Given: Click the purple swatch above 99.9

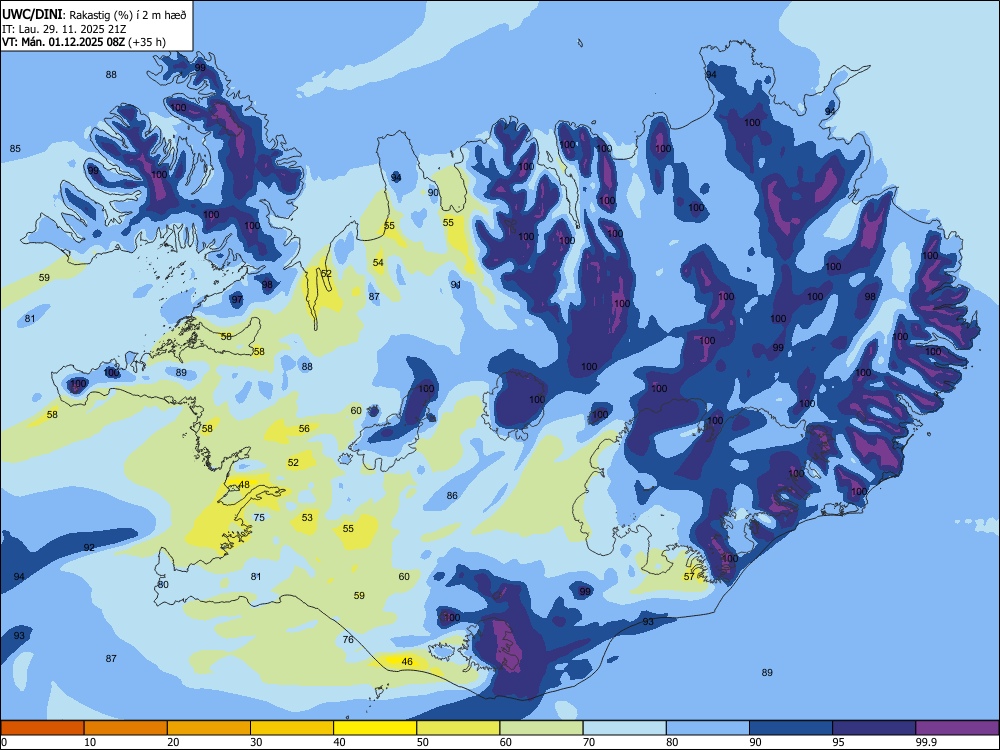Looking at the screenshot, I should click(x=957, y=728).
